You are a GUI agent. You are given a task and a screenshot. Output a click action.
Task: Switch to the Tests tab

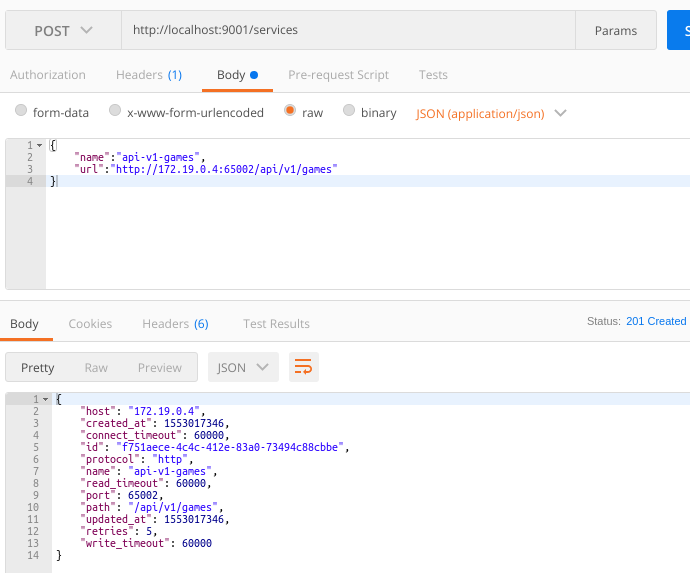433,75
